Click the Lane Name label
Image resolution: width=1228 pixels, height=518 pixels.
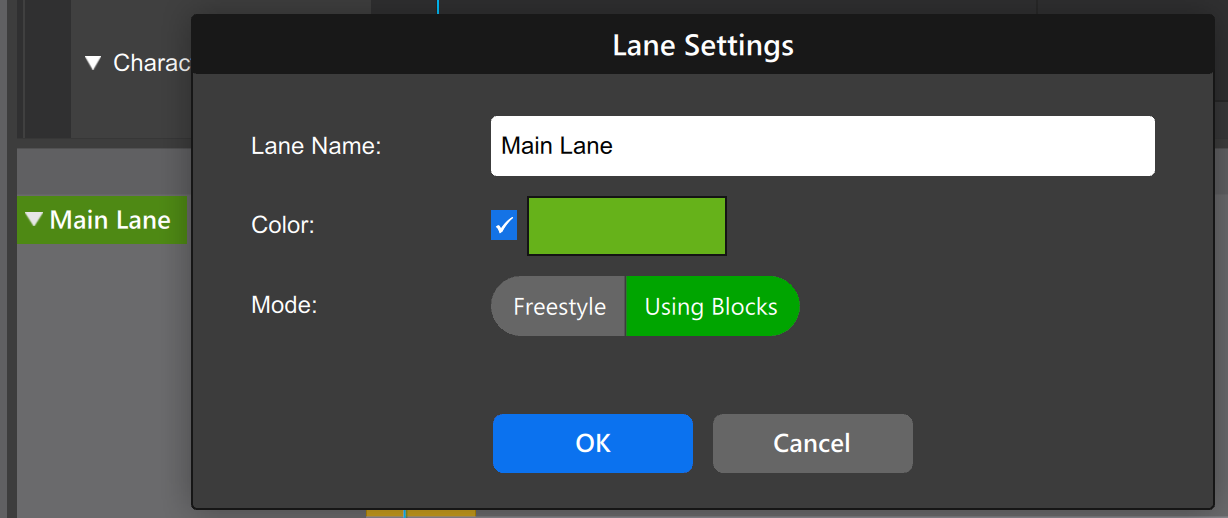[x=316, y=146]
